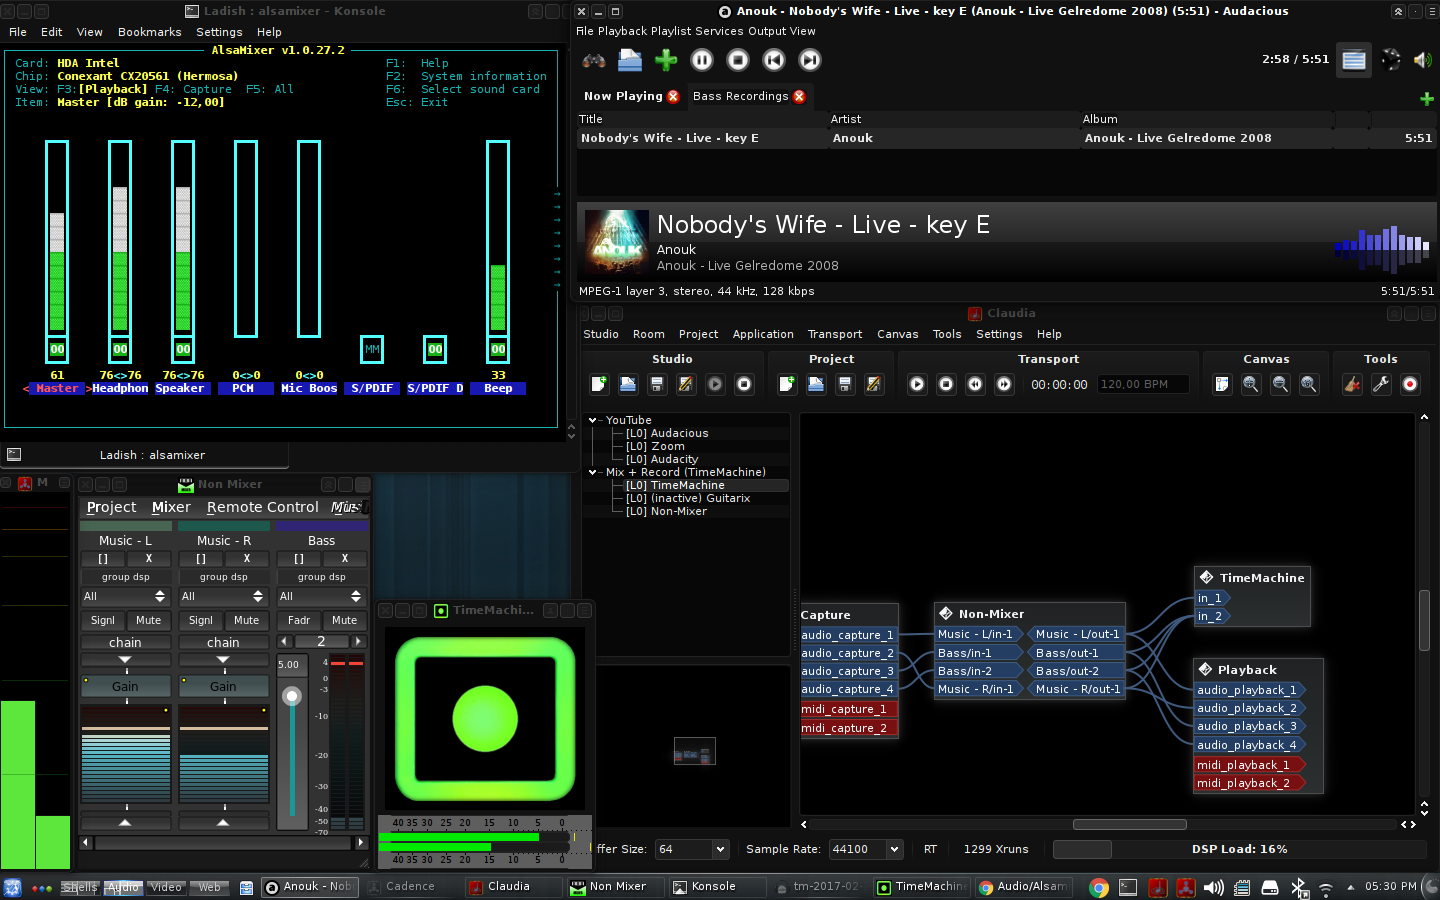This screenshot has width=1440, height=900.
Task: Load studio in Claudia Studio toolbar
Action: click(x=628, y=384)
